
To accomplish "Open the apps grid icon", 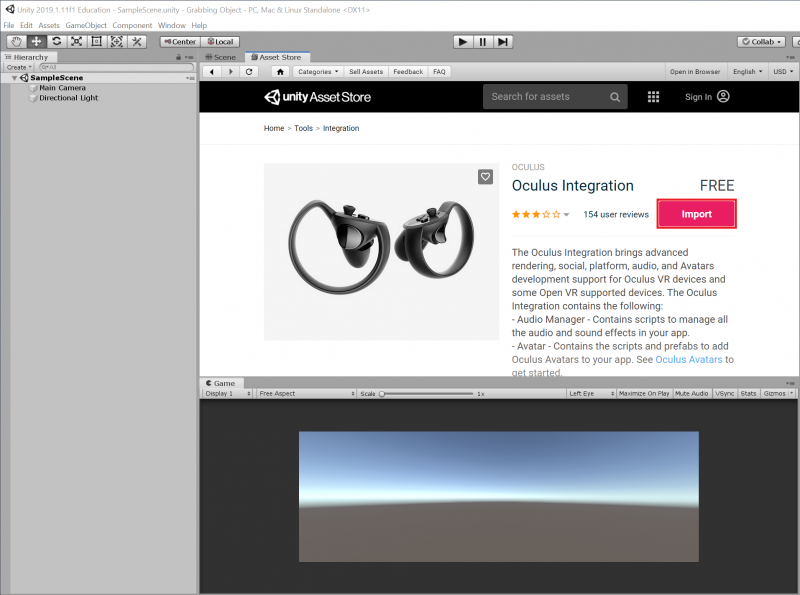I will coord(654,97).
